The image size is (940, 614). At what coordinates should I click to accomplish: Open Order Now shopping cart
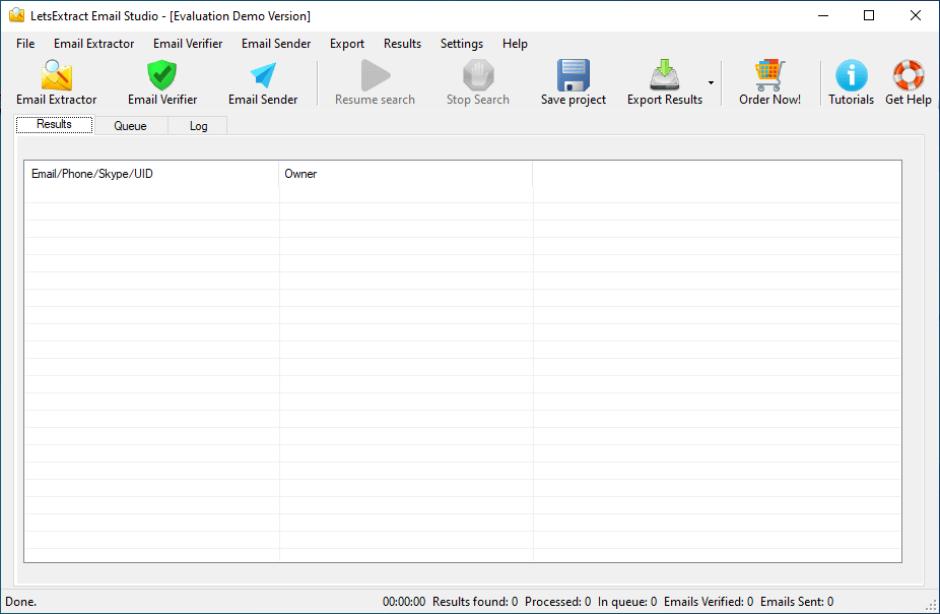769,75
